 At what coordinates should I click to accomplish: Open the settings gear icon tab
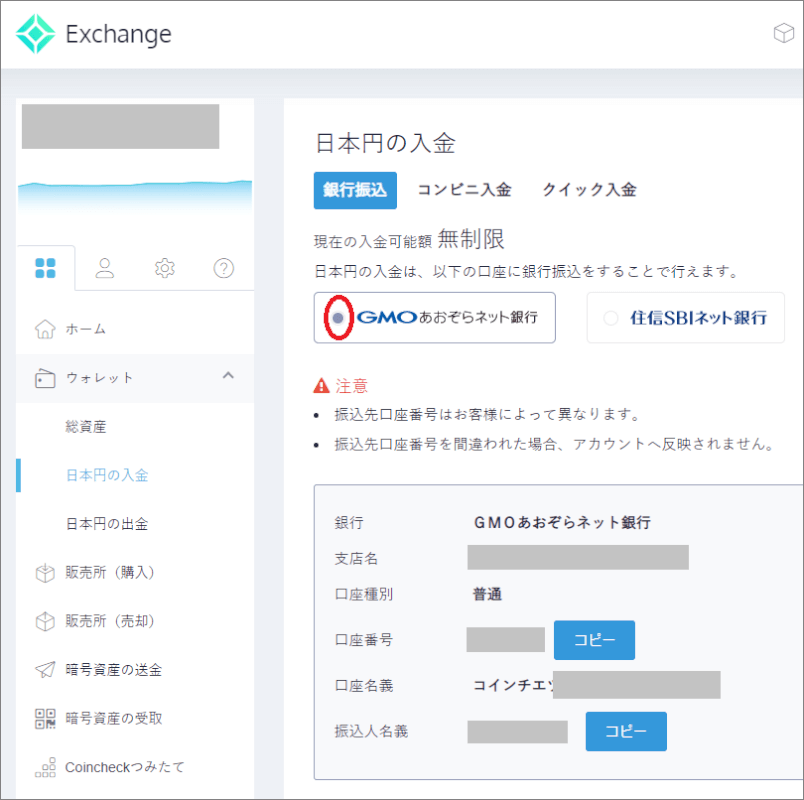pyautogui.click(x=165, y=268)
